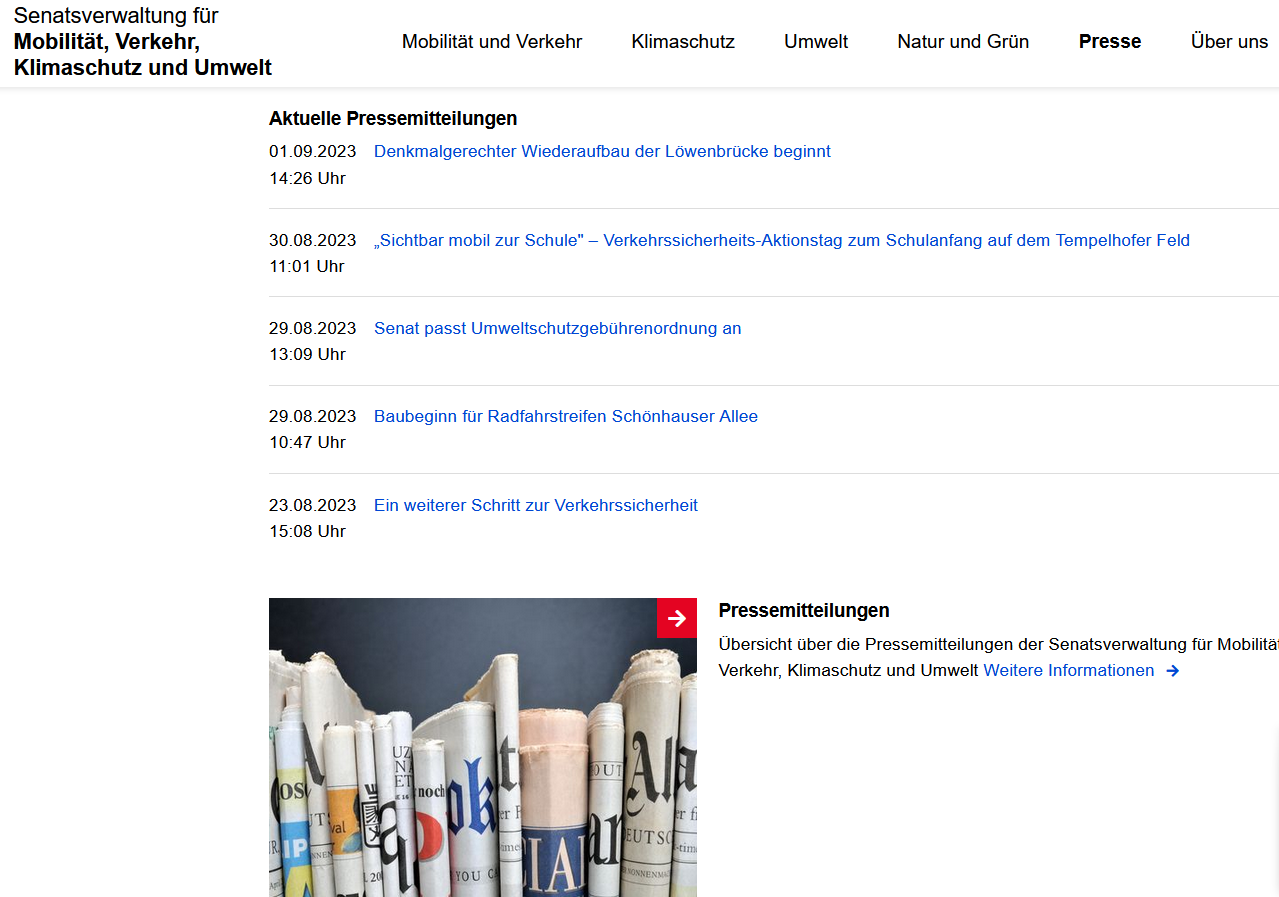Viewport: 1279px width, 897px height.
Task: Click the blue arrow beside Weitere Informationen
Action: pyautogui.click(x=1172, y=670)
